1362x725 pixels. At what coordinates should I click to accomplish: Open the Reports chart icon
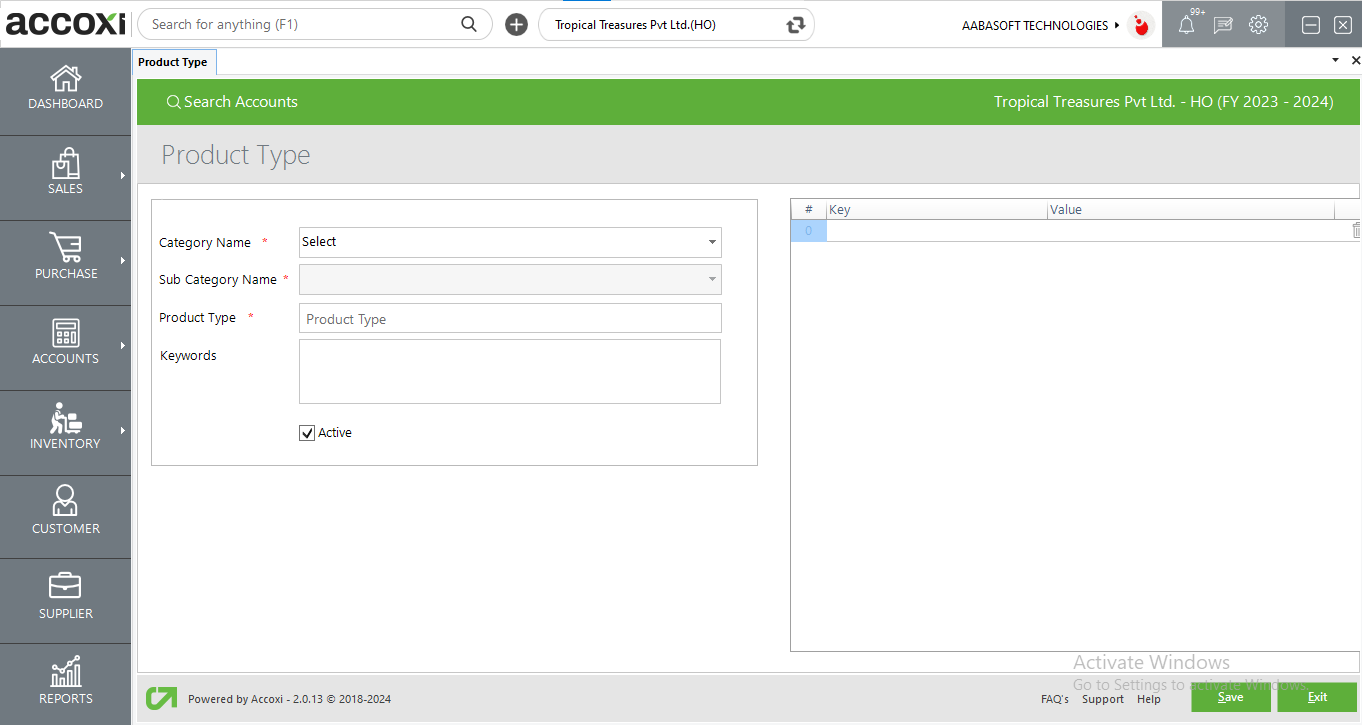pos(66,672)
